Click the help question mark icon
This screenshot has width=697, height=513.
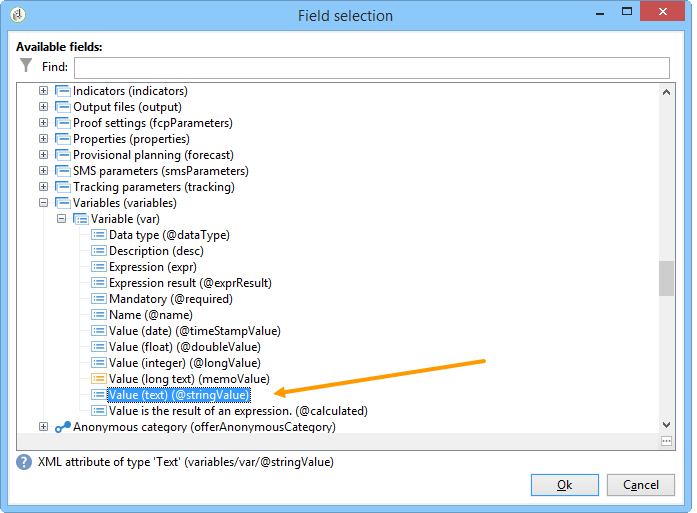pos(24,462)
